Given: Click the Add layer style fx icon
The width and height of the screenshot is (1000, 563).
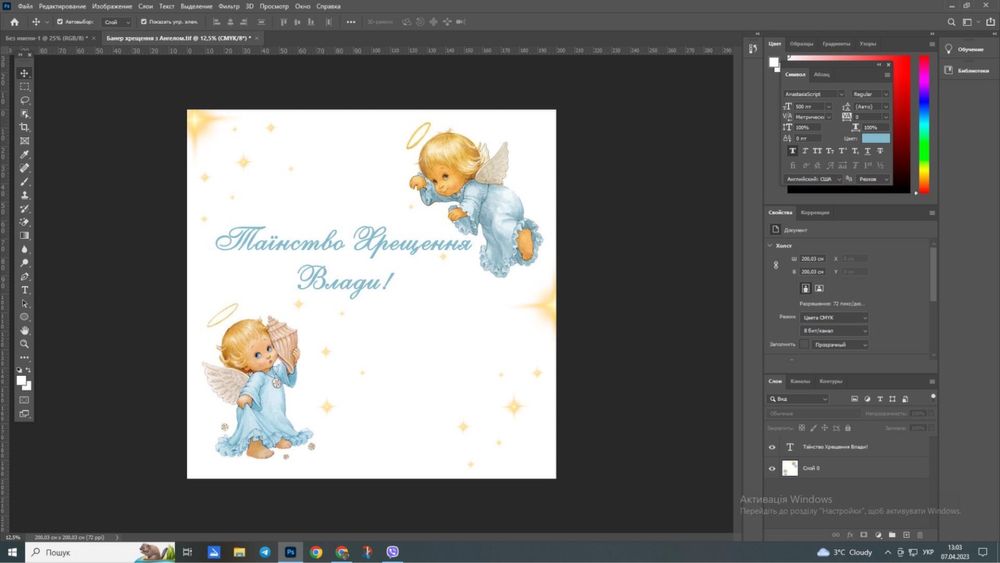Looking at the screenshot, I should pos(849,534).
